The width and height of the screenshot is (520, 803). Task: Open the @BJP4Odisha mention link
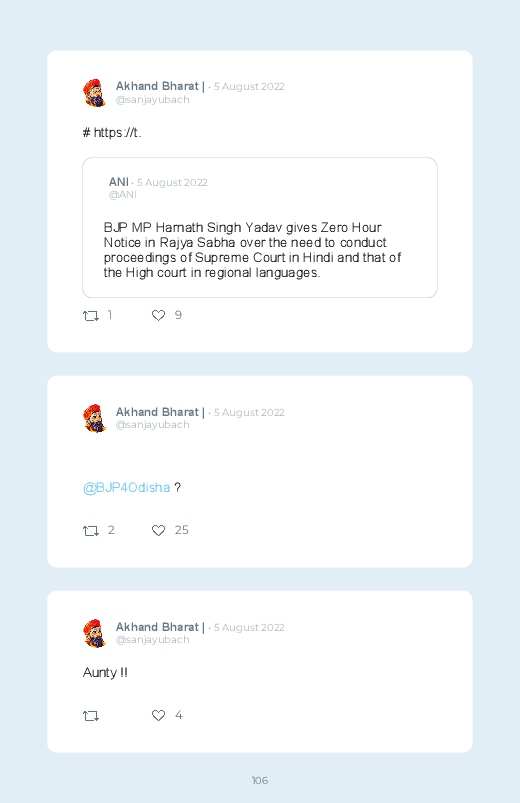pyautogui.click(x=126, y=488)
